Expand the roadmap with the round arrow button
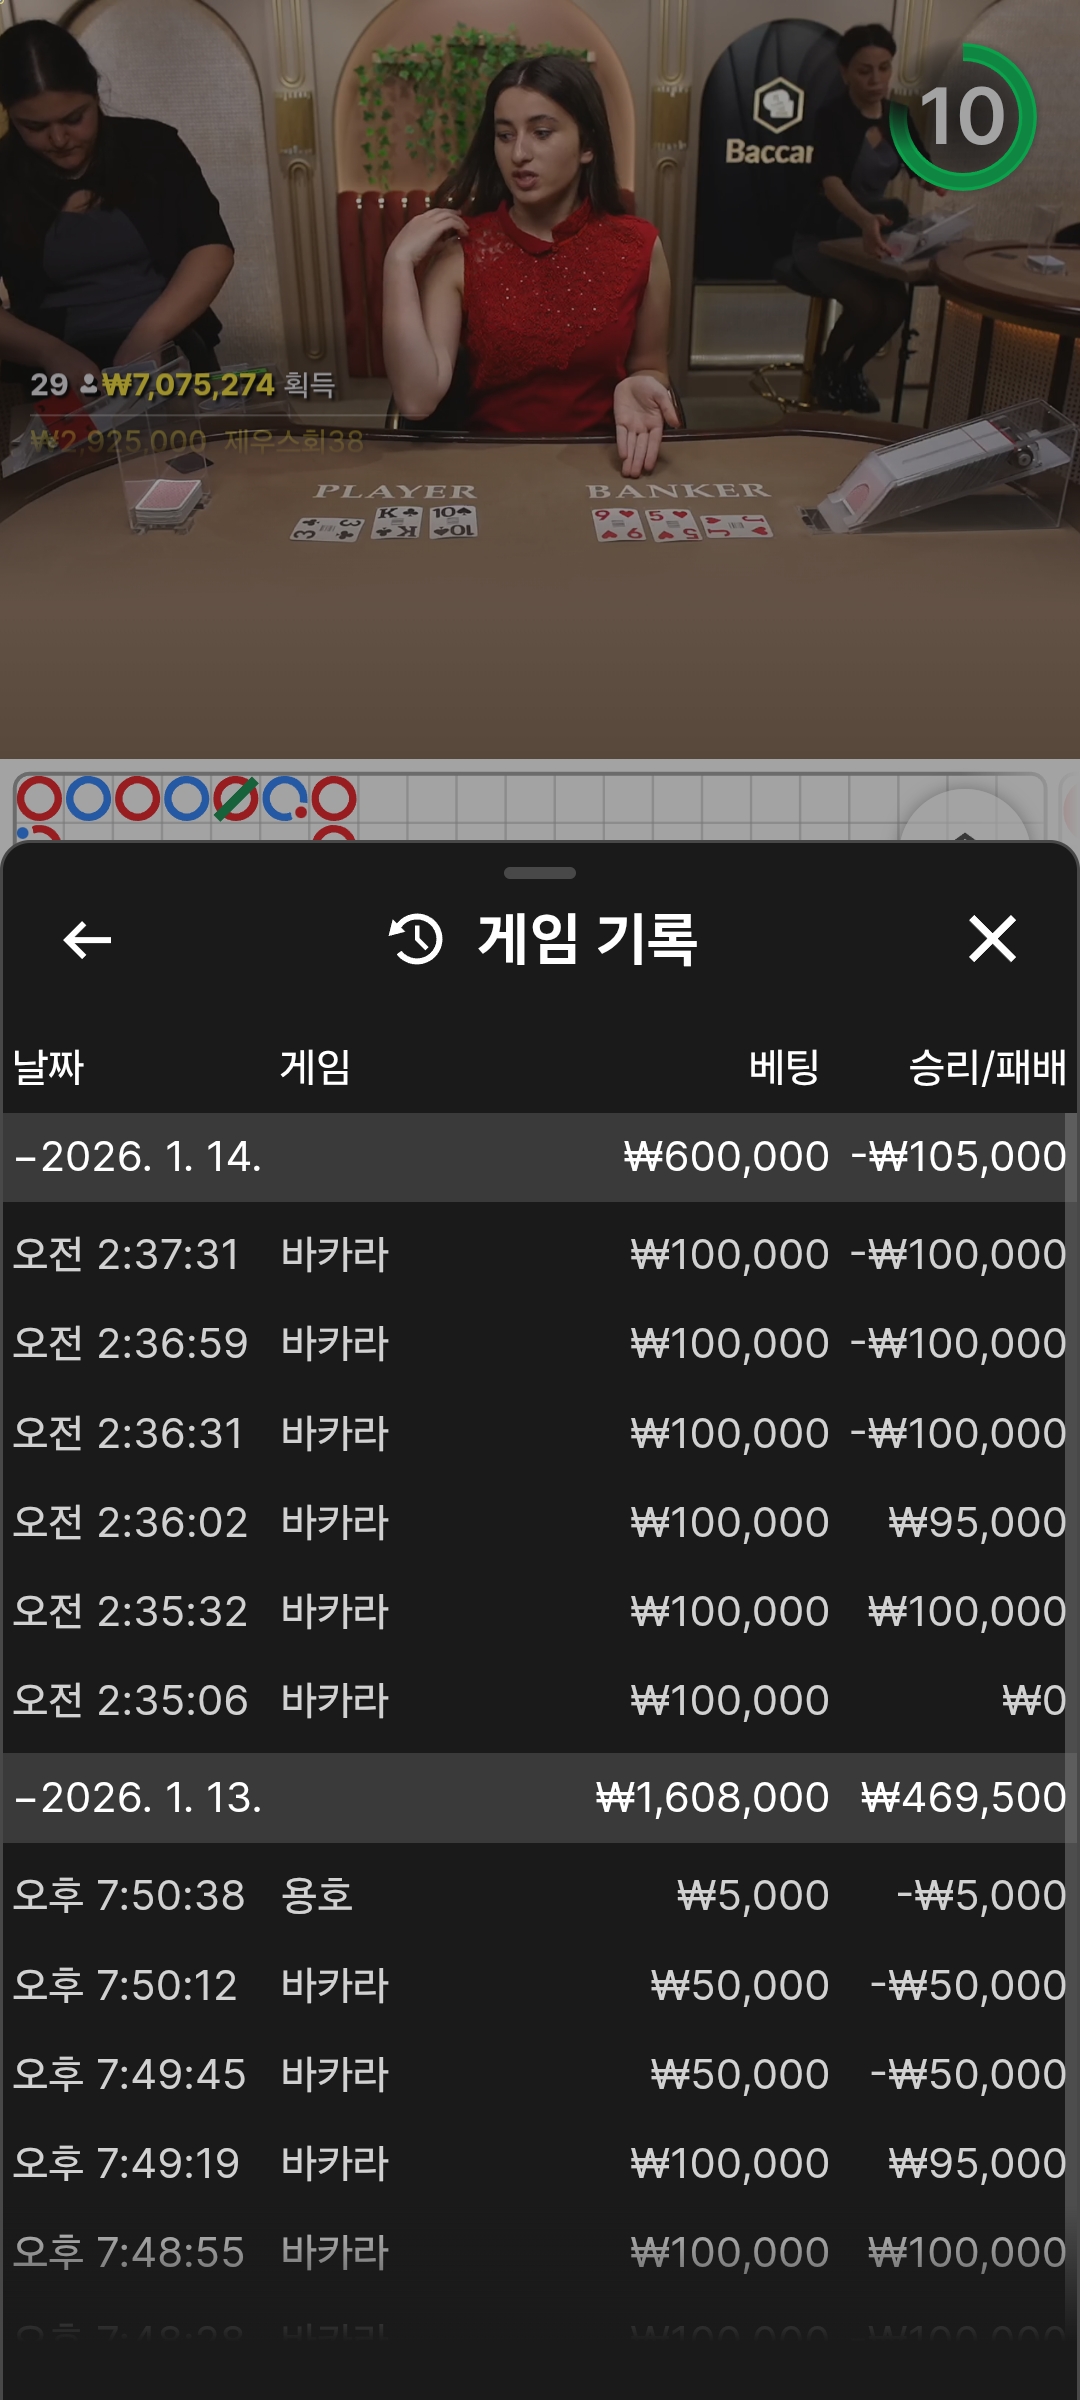 964,822
